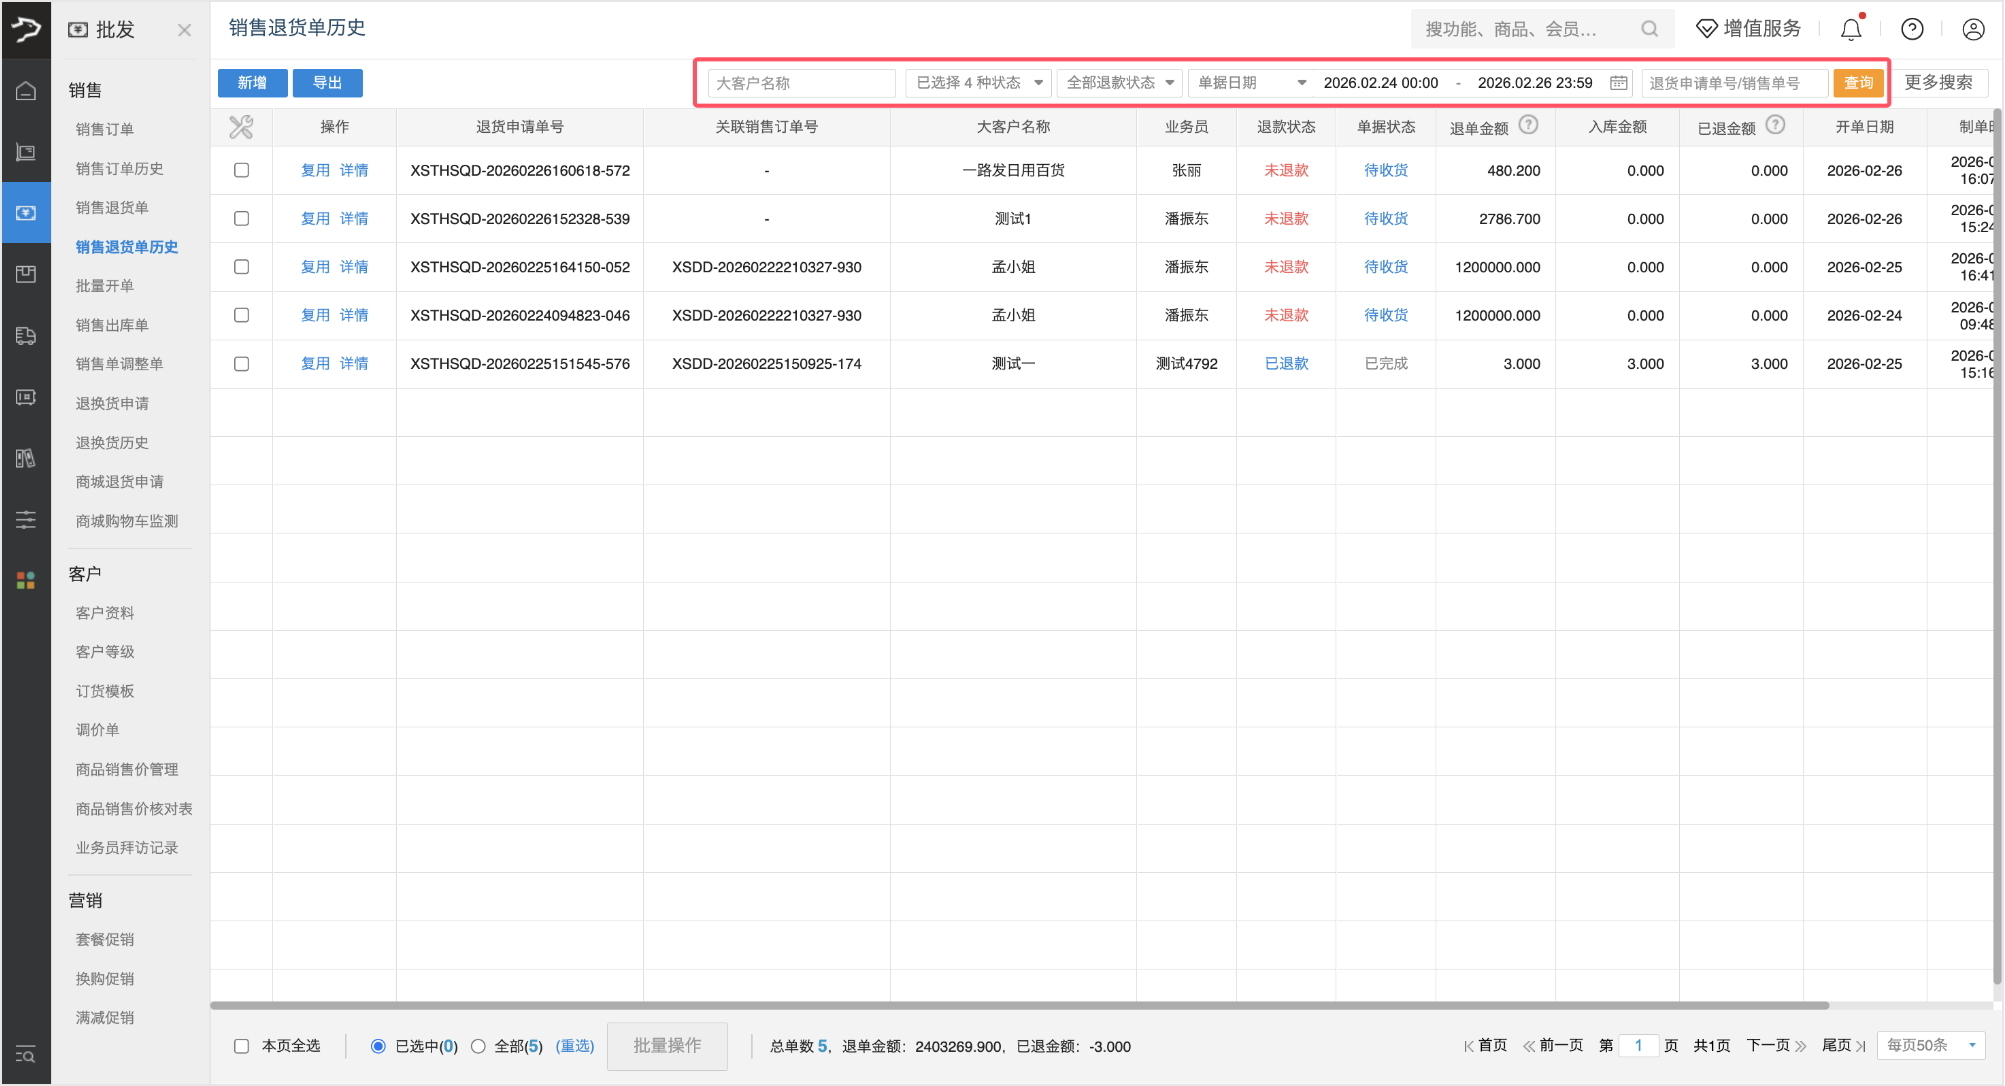This screenshot has width=2005, height=1086.
Task: Click help icon beside 退单金额 column
Action: point(1528,125)
